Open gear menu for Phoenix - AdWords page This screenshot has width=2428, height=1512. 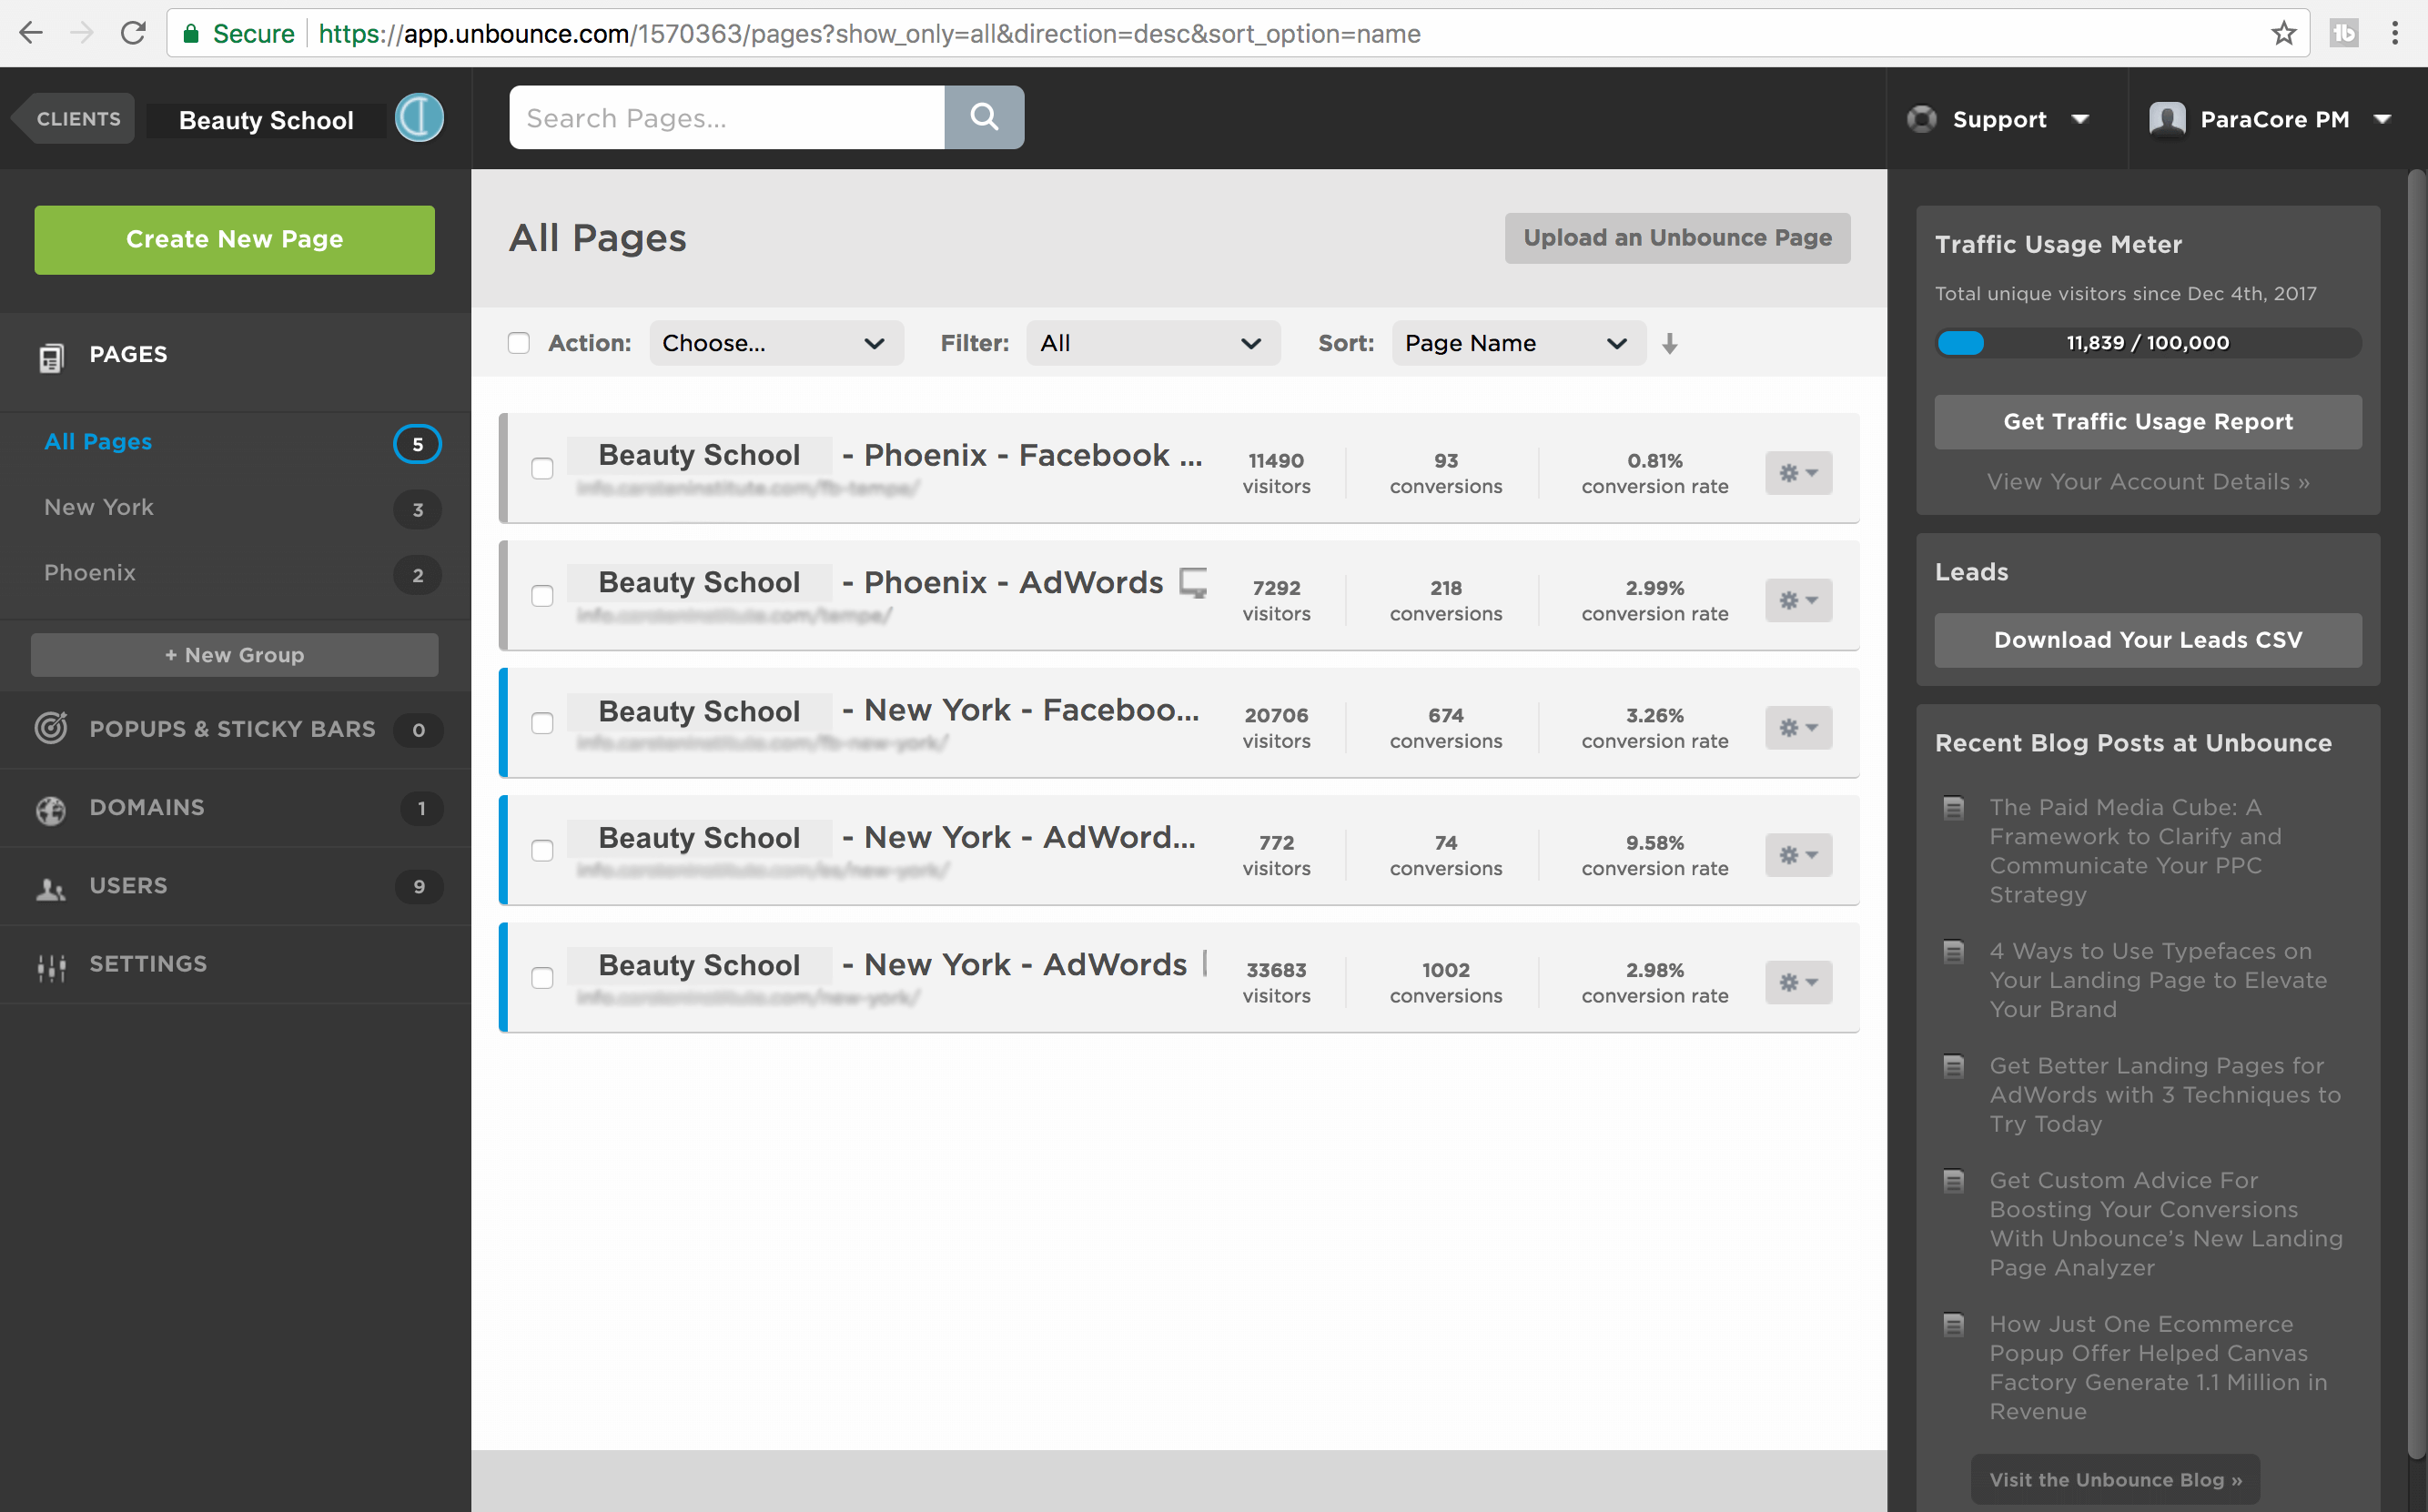1798,600
